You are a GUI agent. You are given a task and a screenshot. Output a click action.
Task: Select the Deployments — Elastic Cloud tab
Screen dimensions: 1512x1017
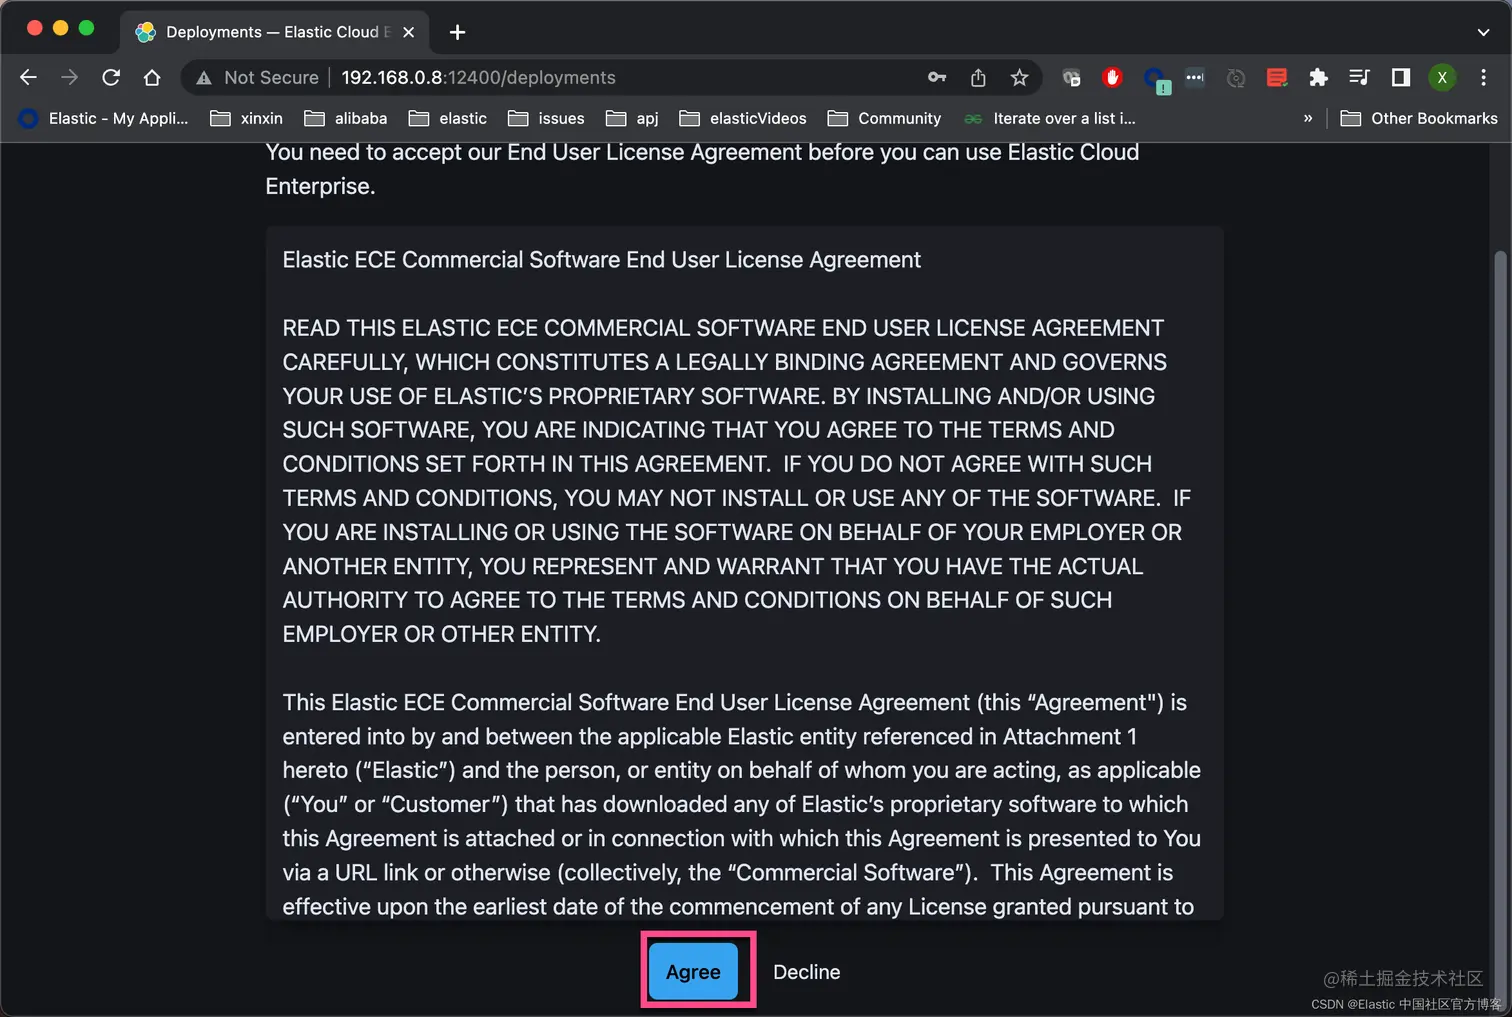(276, 32)
